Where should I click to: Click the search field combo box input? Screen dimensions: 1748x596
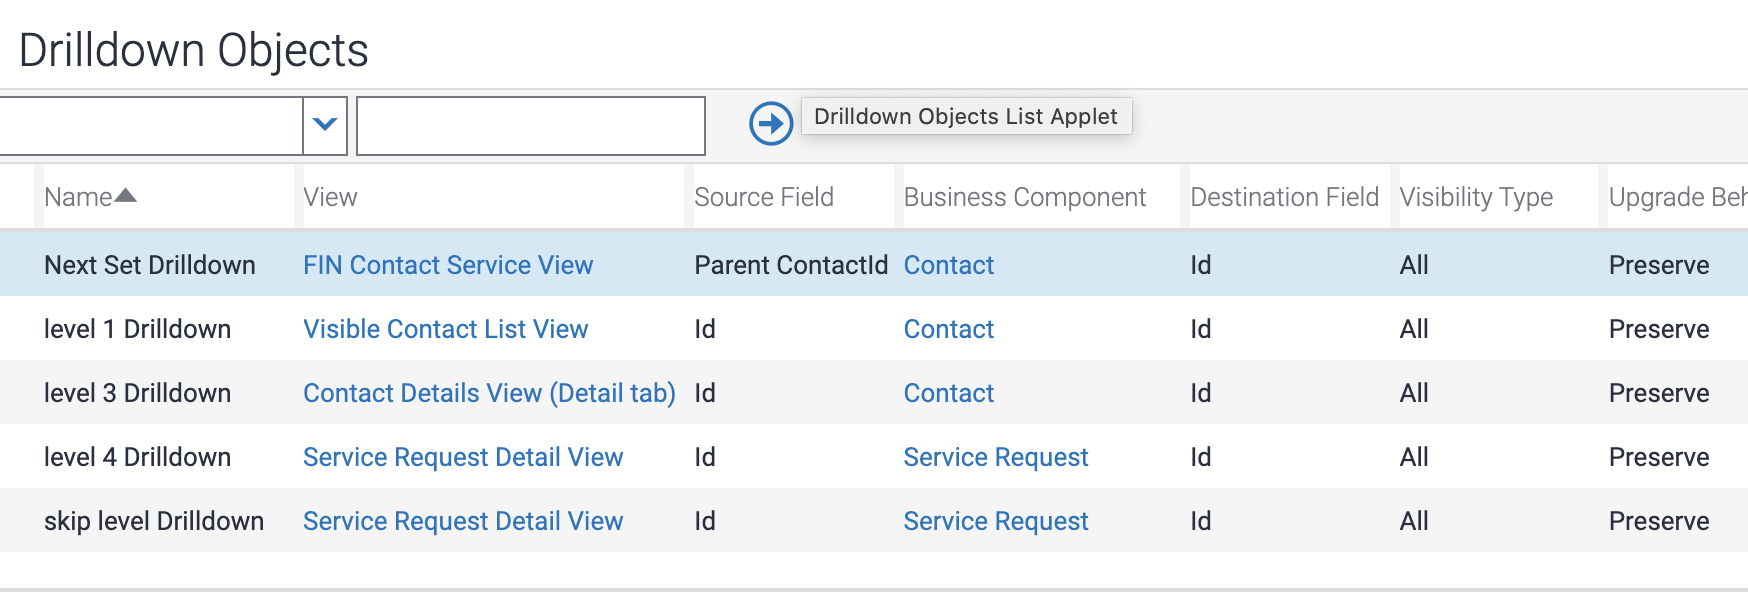click(150, 126)
